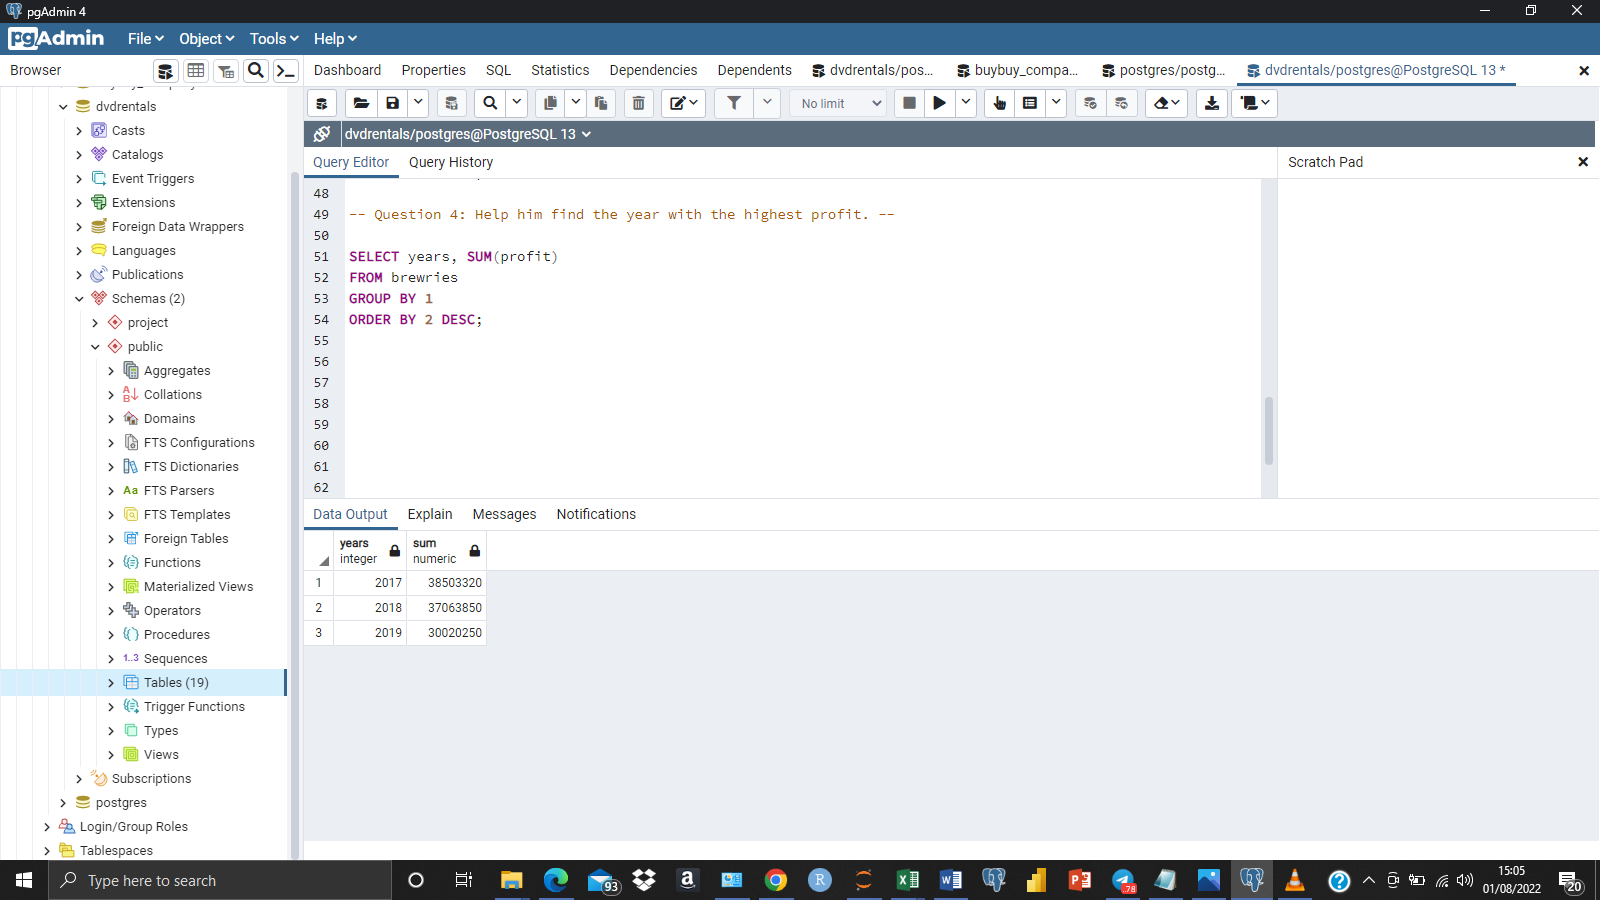Click the Paste rows toolbar icon

[x=600, y=103]
